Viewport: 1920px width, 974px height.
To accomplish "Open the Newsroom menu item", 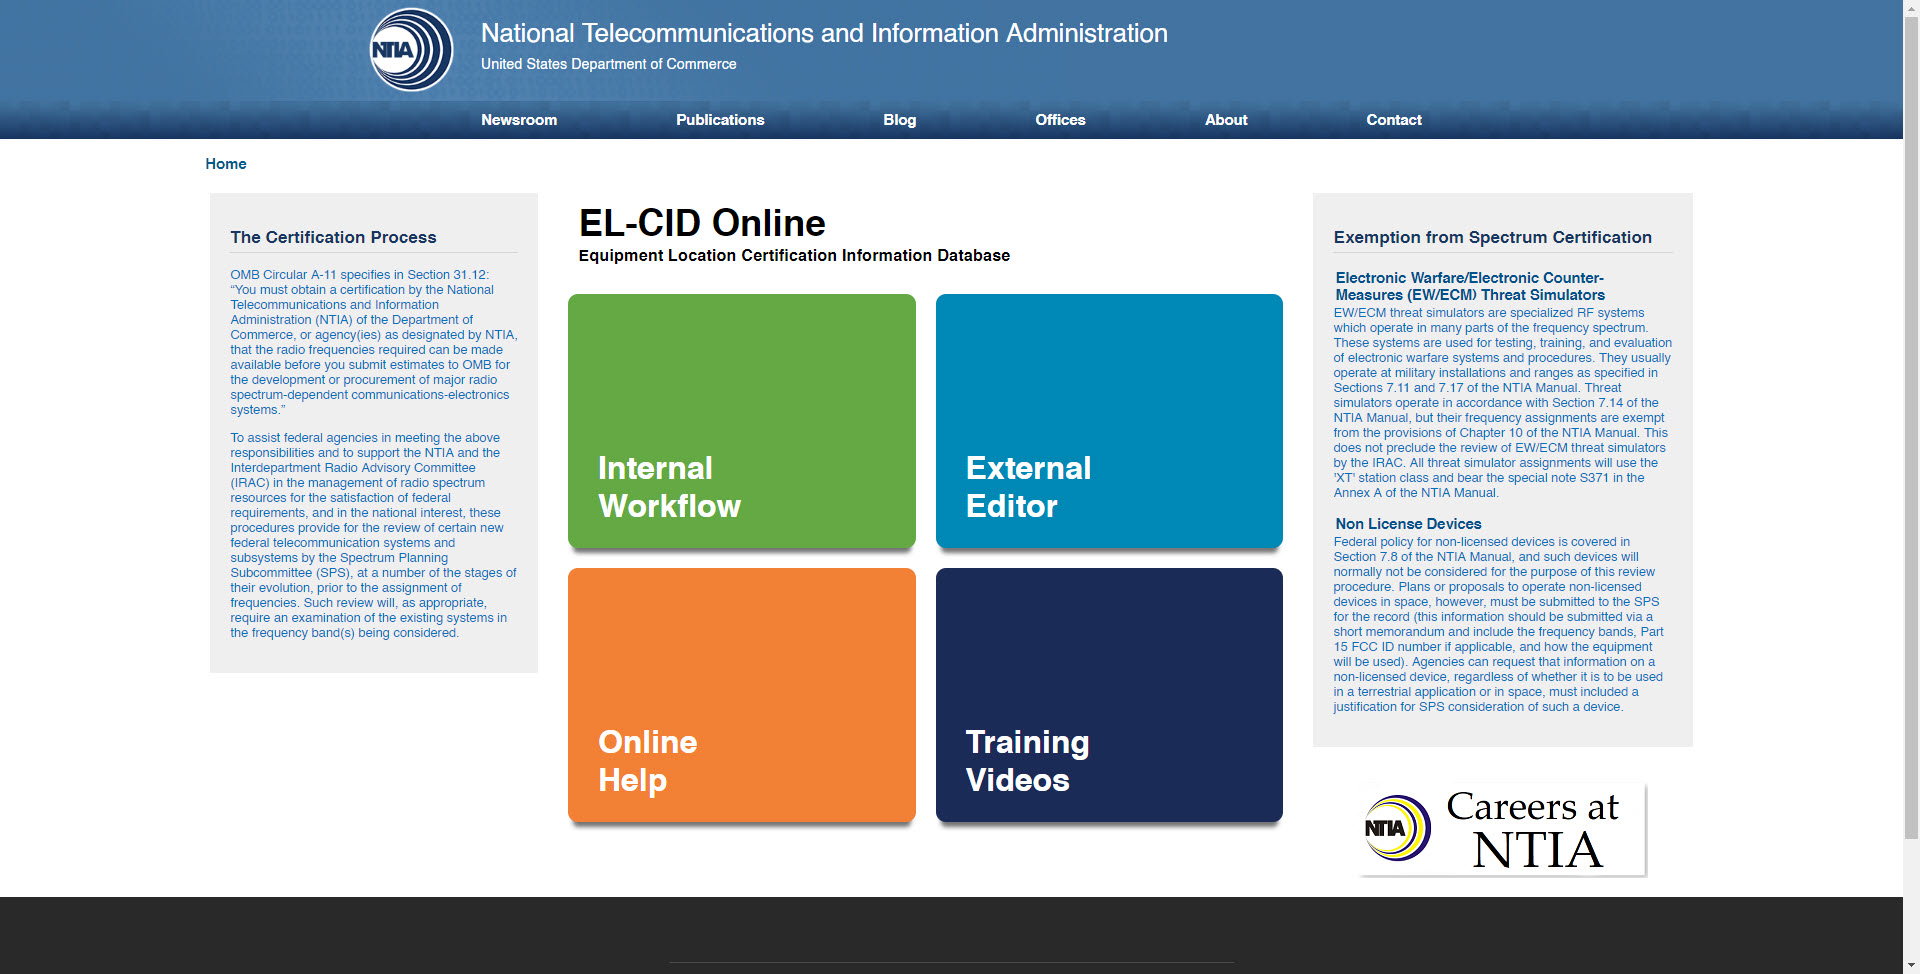I will click(x=519, y=120).
